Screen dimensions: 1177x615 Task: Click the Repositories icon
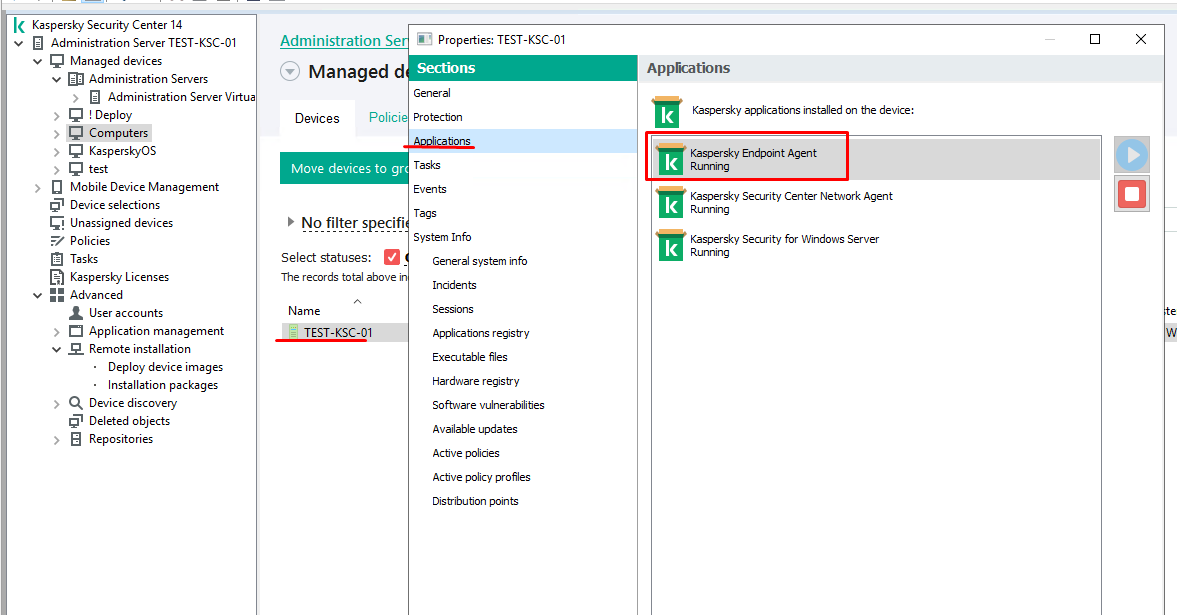click(76, 439)
